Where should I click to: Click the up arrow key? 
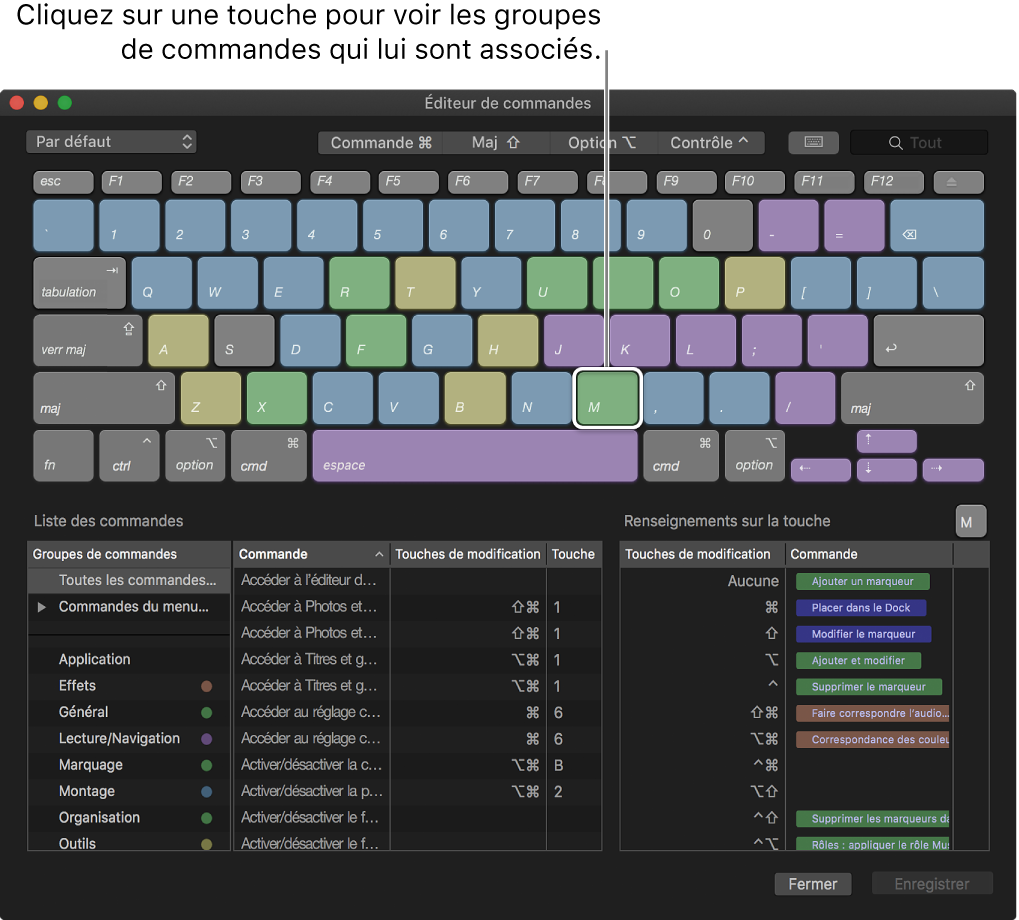click(x=886, y=441)
